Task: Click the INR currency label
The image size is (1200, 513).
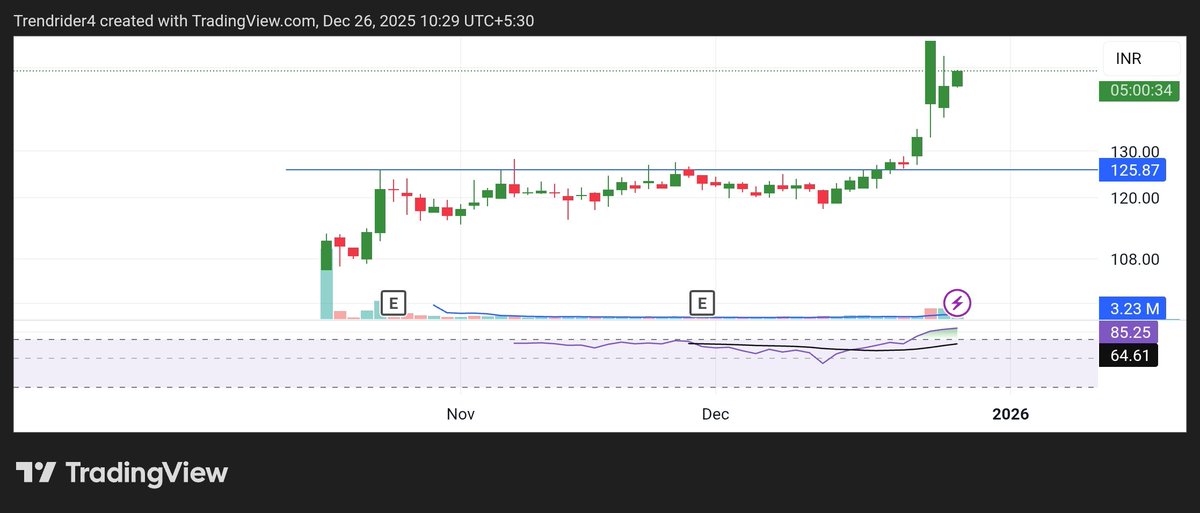Action: pos(1129,60)
